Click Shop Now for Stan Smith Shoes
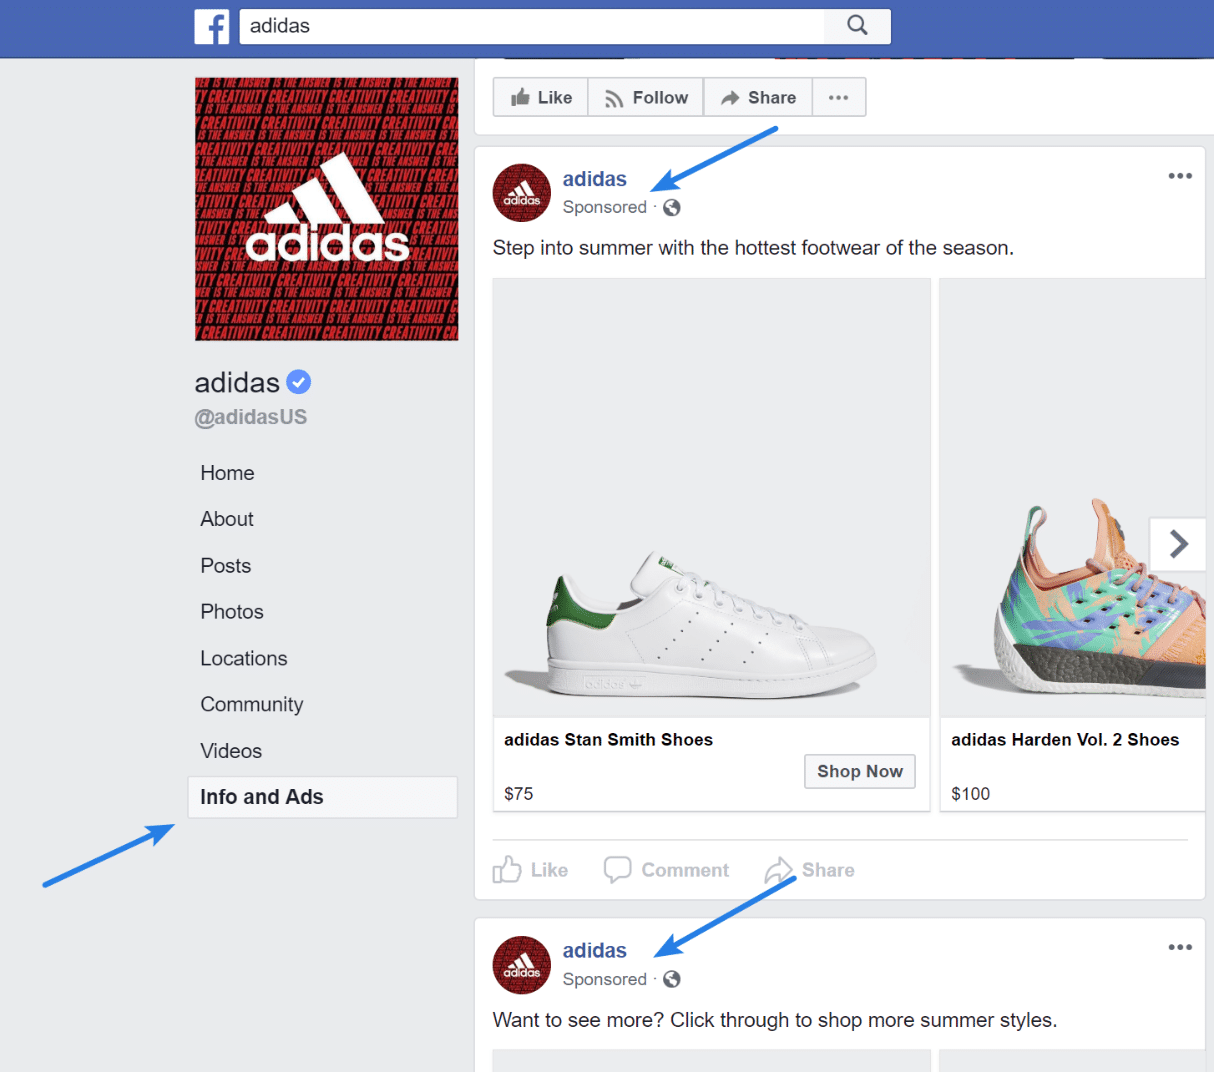Viewport: 1214px width, 1072px height. [860, 771]
